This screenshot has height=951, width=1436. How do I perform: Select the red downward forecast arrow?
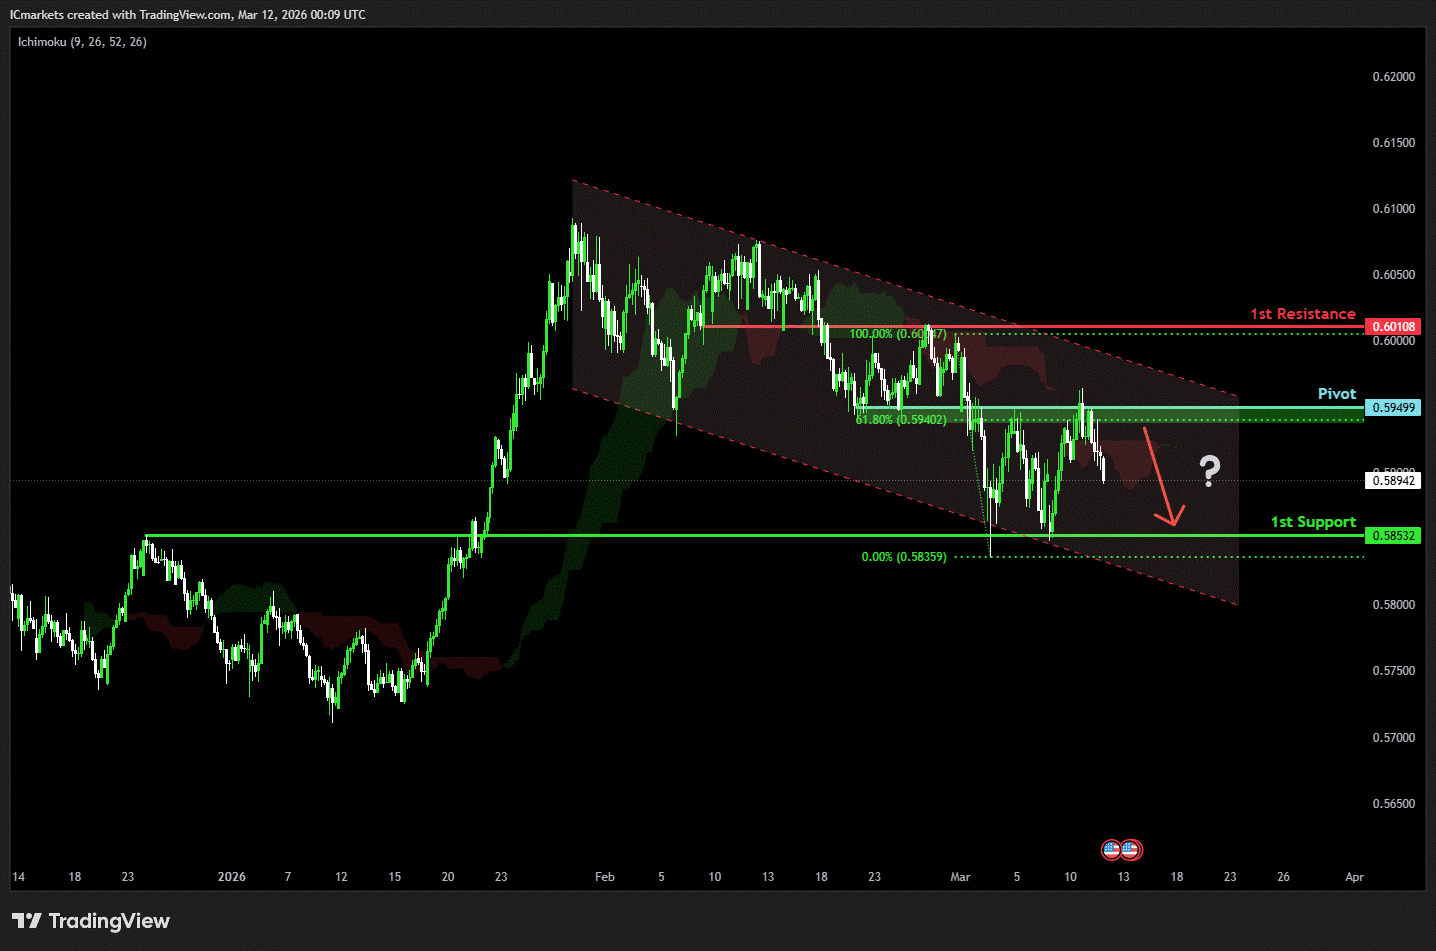(x=1163, y=476)
